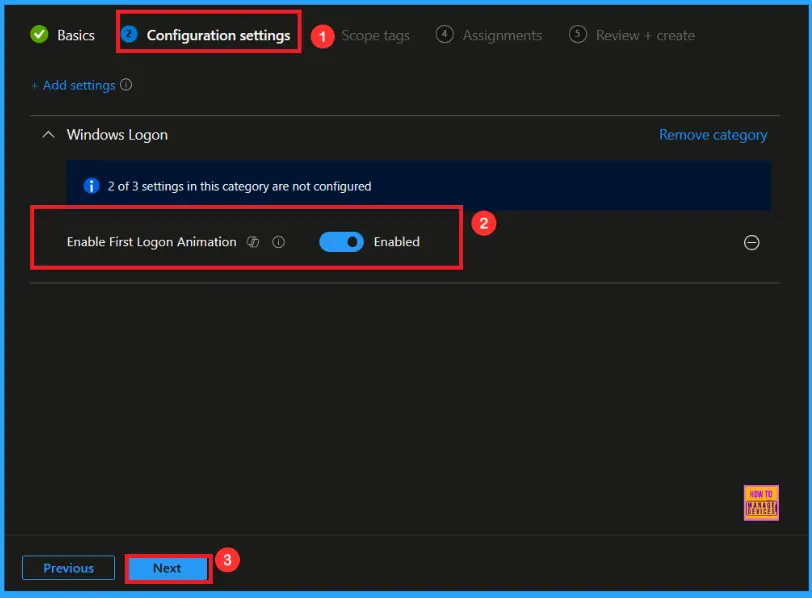
Task: Click the step 5 circle icon before Review + create
Action: click(578, 34)
